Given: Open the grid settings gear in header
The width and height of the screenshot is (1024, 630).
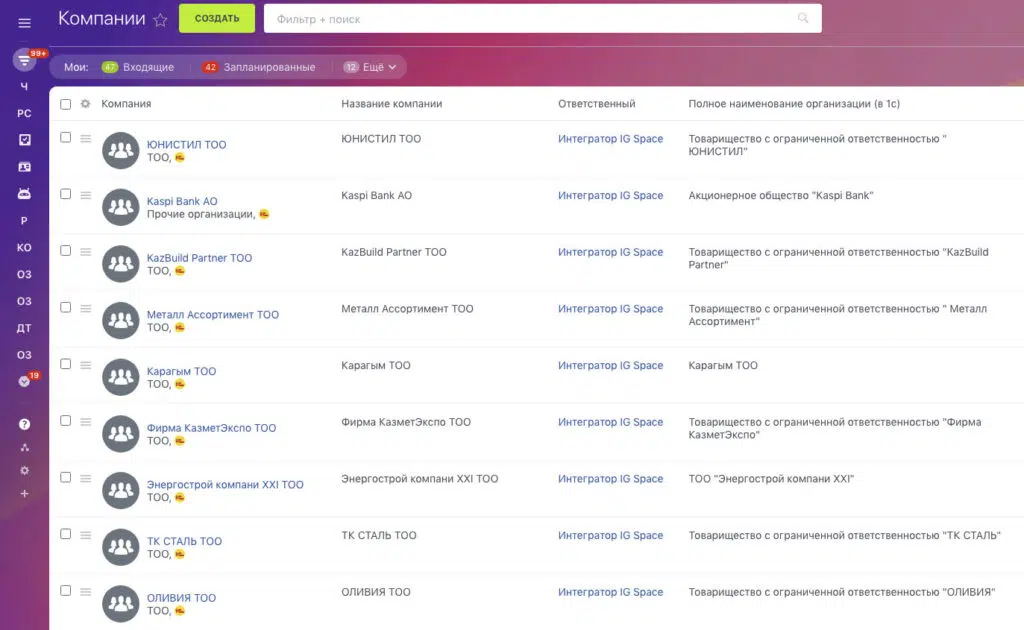Looking at the screenshot, I should pyautogui.click(x=85, y=104).
